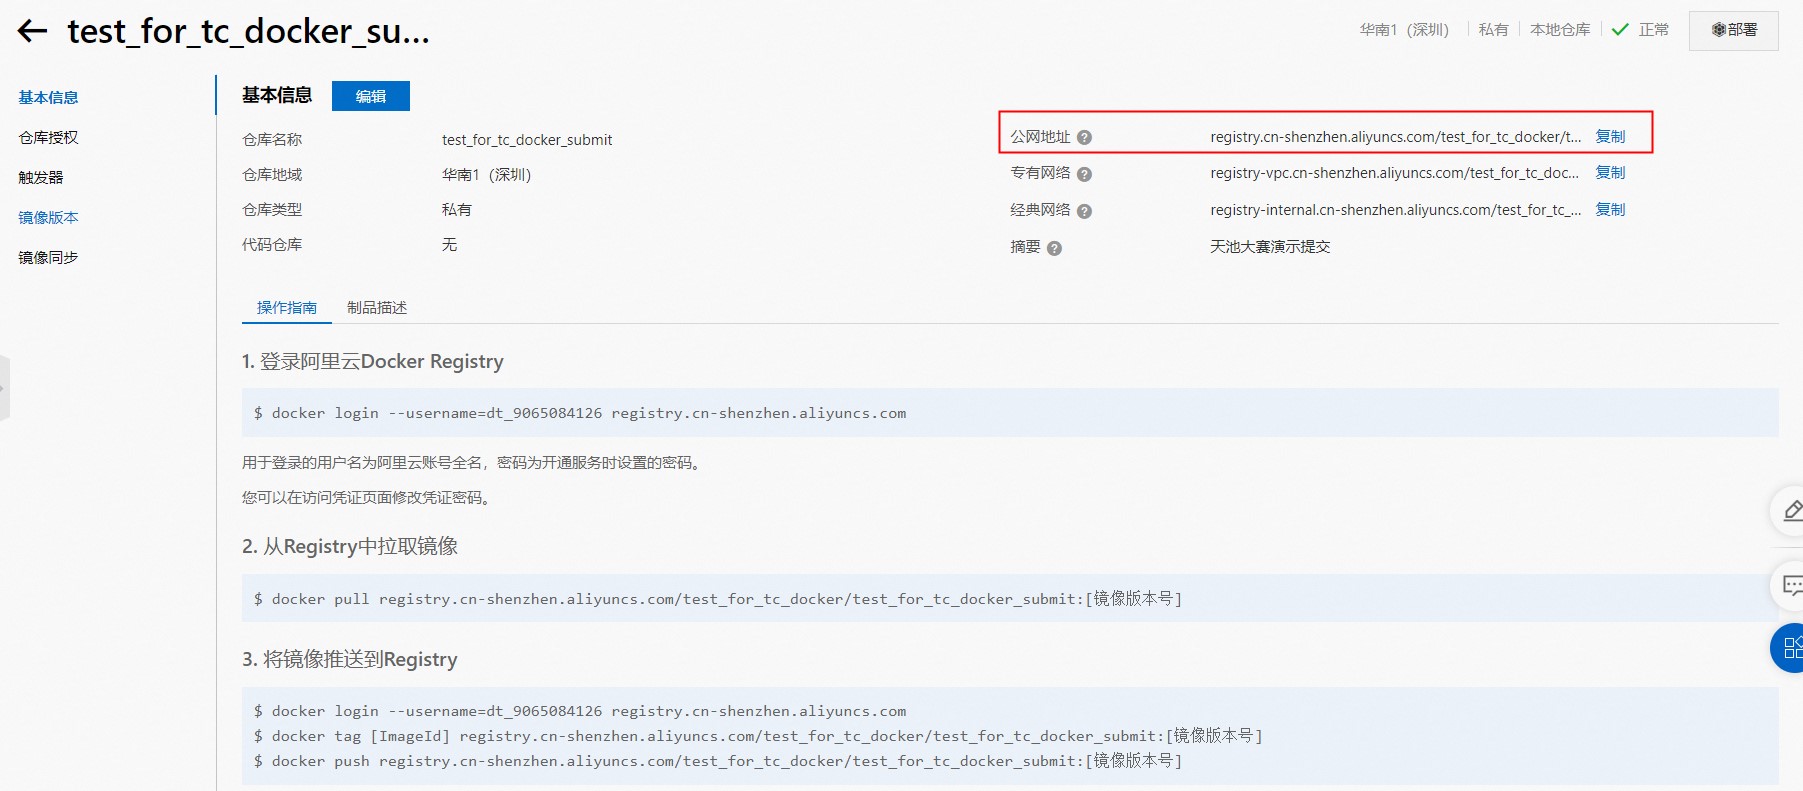This screenshot has height=791, width=1803.
Task: Click the help icon next to 公网地址
Action: click(1084, 138)
